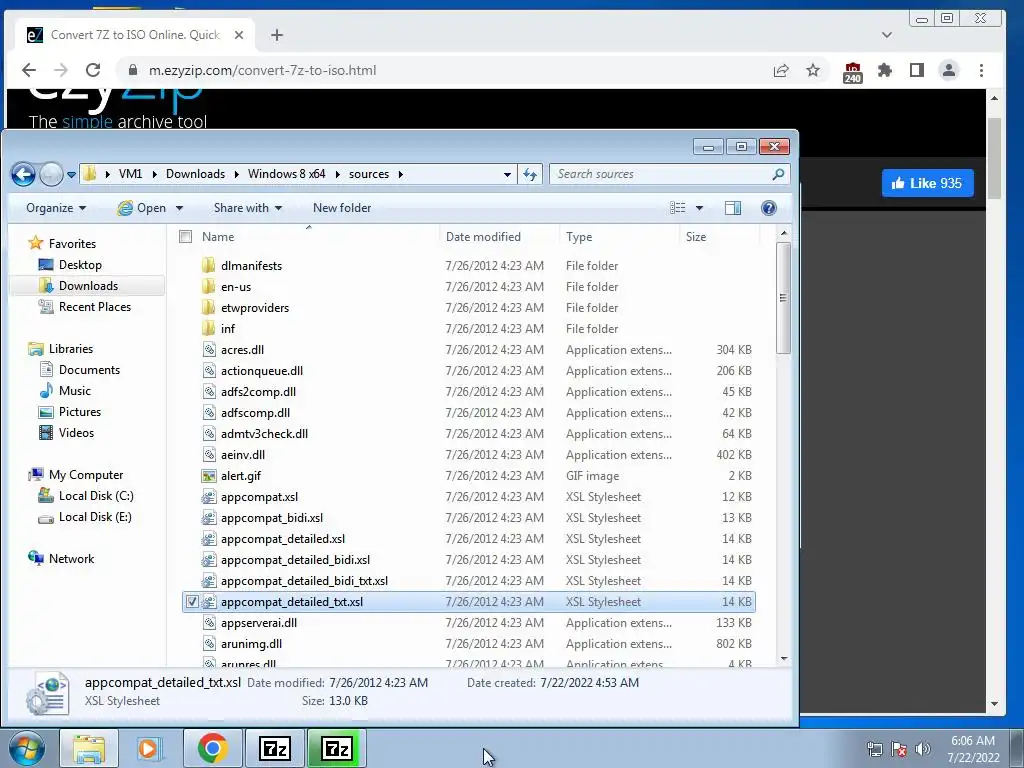Click Open in Explorer toolbar
The height and width of the screenshot is (768, 1024).
[x=142, y=208]
